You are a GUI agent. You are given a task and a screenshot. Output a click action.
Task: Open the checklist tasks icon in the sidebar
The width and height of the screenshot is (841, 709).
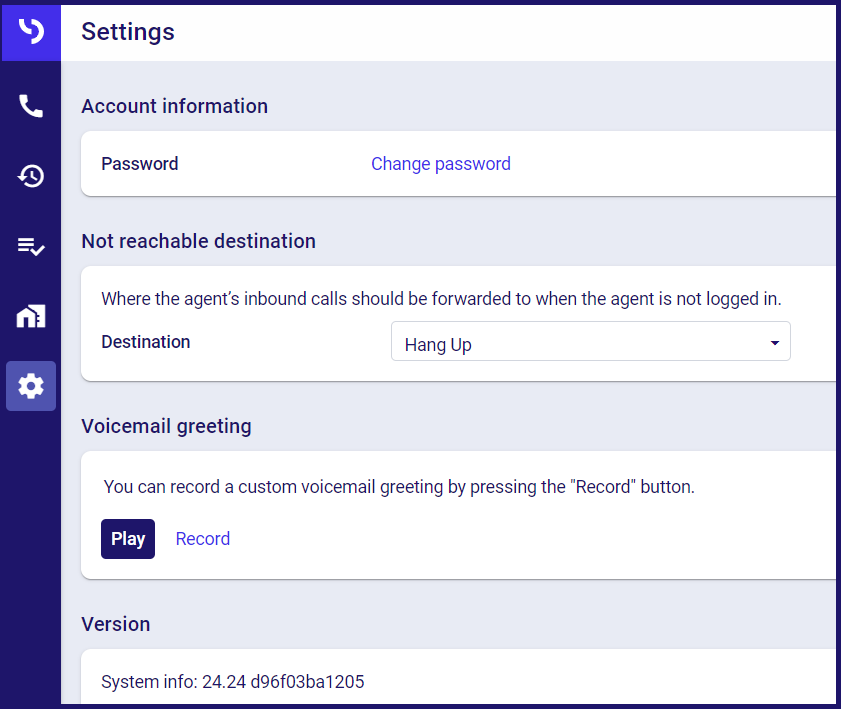click(x=31, y=246)
